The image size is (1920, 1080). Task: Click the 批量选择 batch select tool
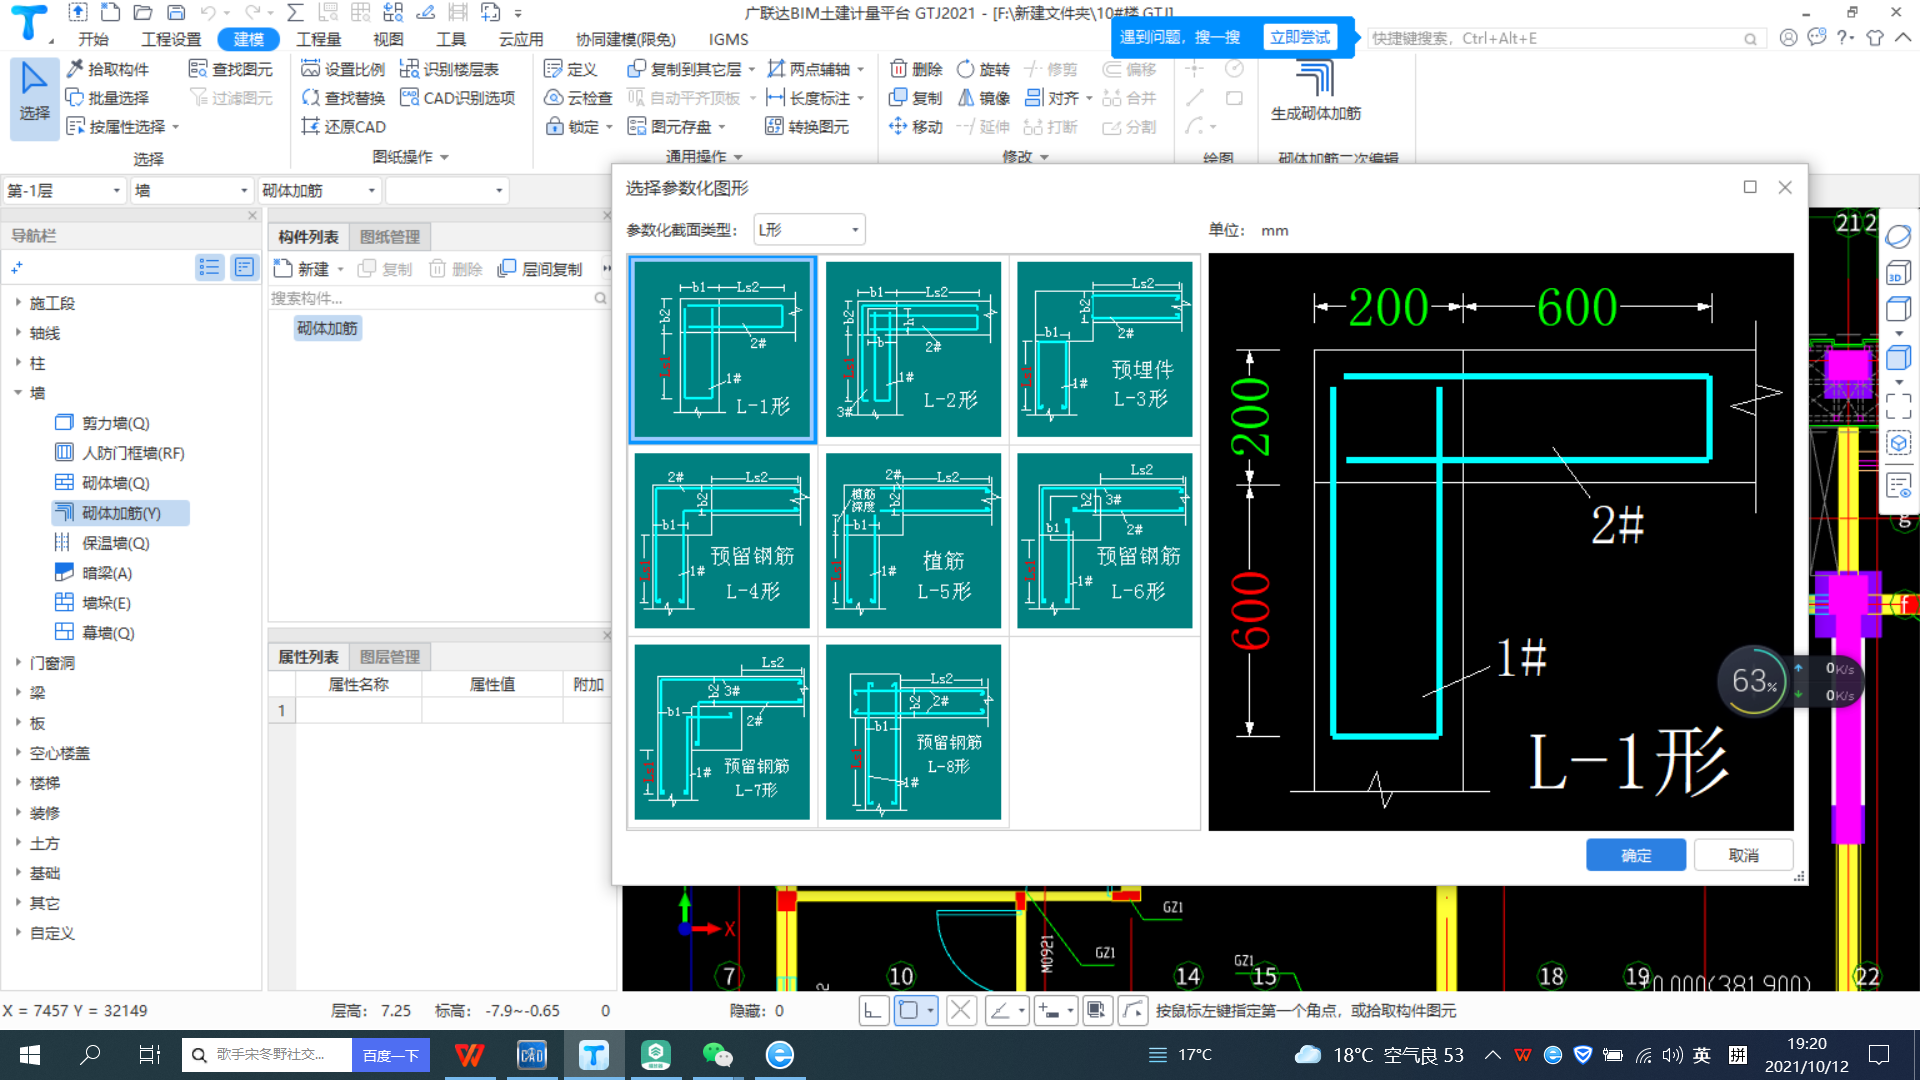click(x=107, y=98)
